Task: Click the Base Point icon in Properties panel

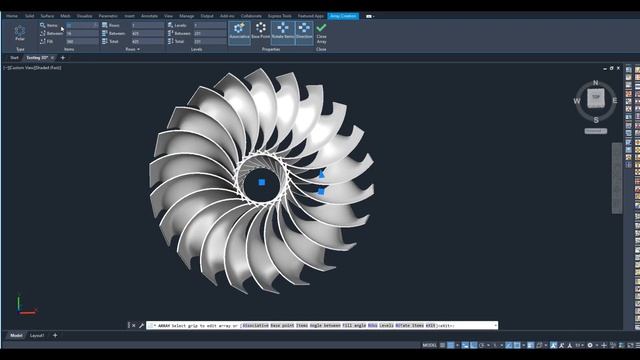Action: pos(260,28)
